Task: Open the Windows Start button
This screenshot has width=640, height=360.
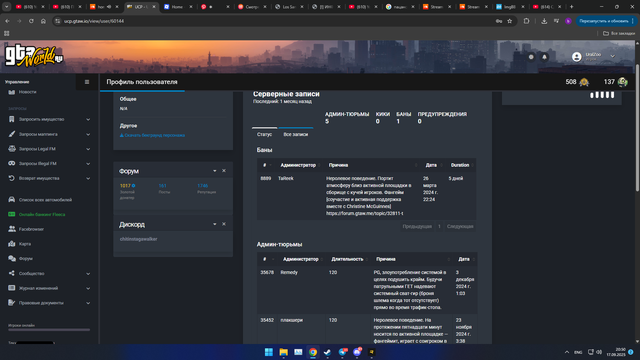Action: pos(269,352)
